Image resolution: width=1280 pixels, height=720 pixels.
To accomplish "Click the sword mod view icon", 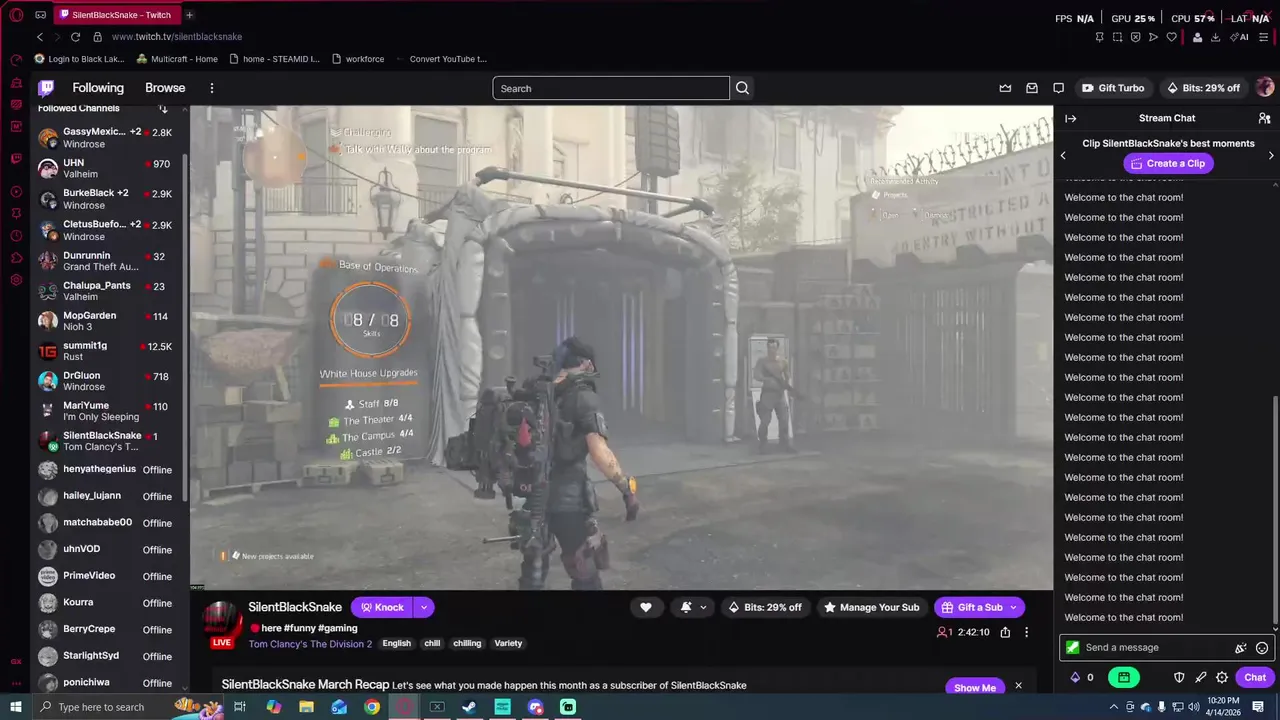I will coord(1200,677).
